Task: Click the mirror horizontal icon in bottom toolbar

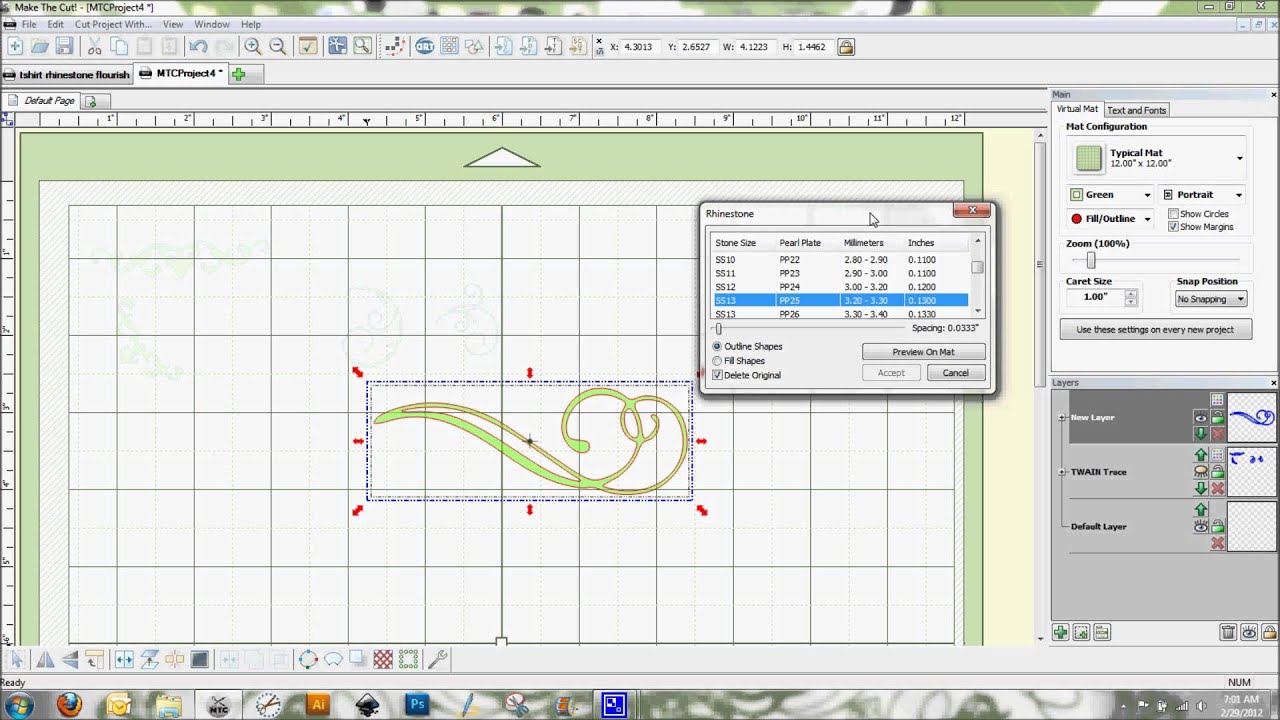Action: [45, 659]
